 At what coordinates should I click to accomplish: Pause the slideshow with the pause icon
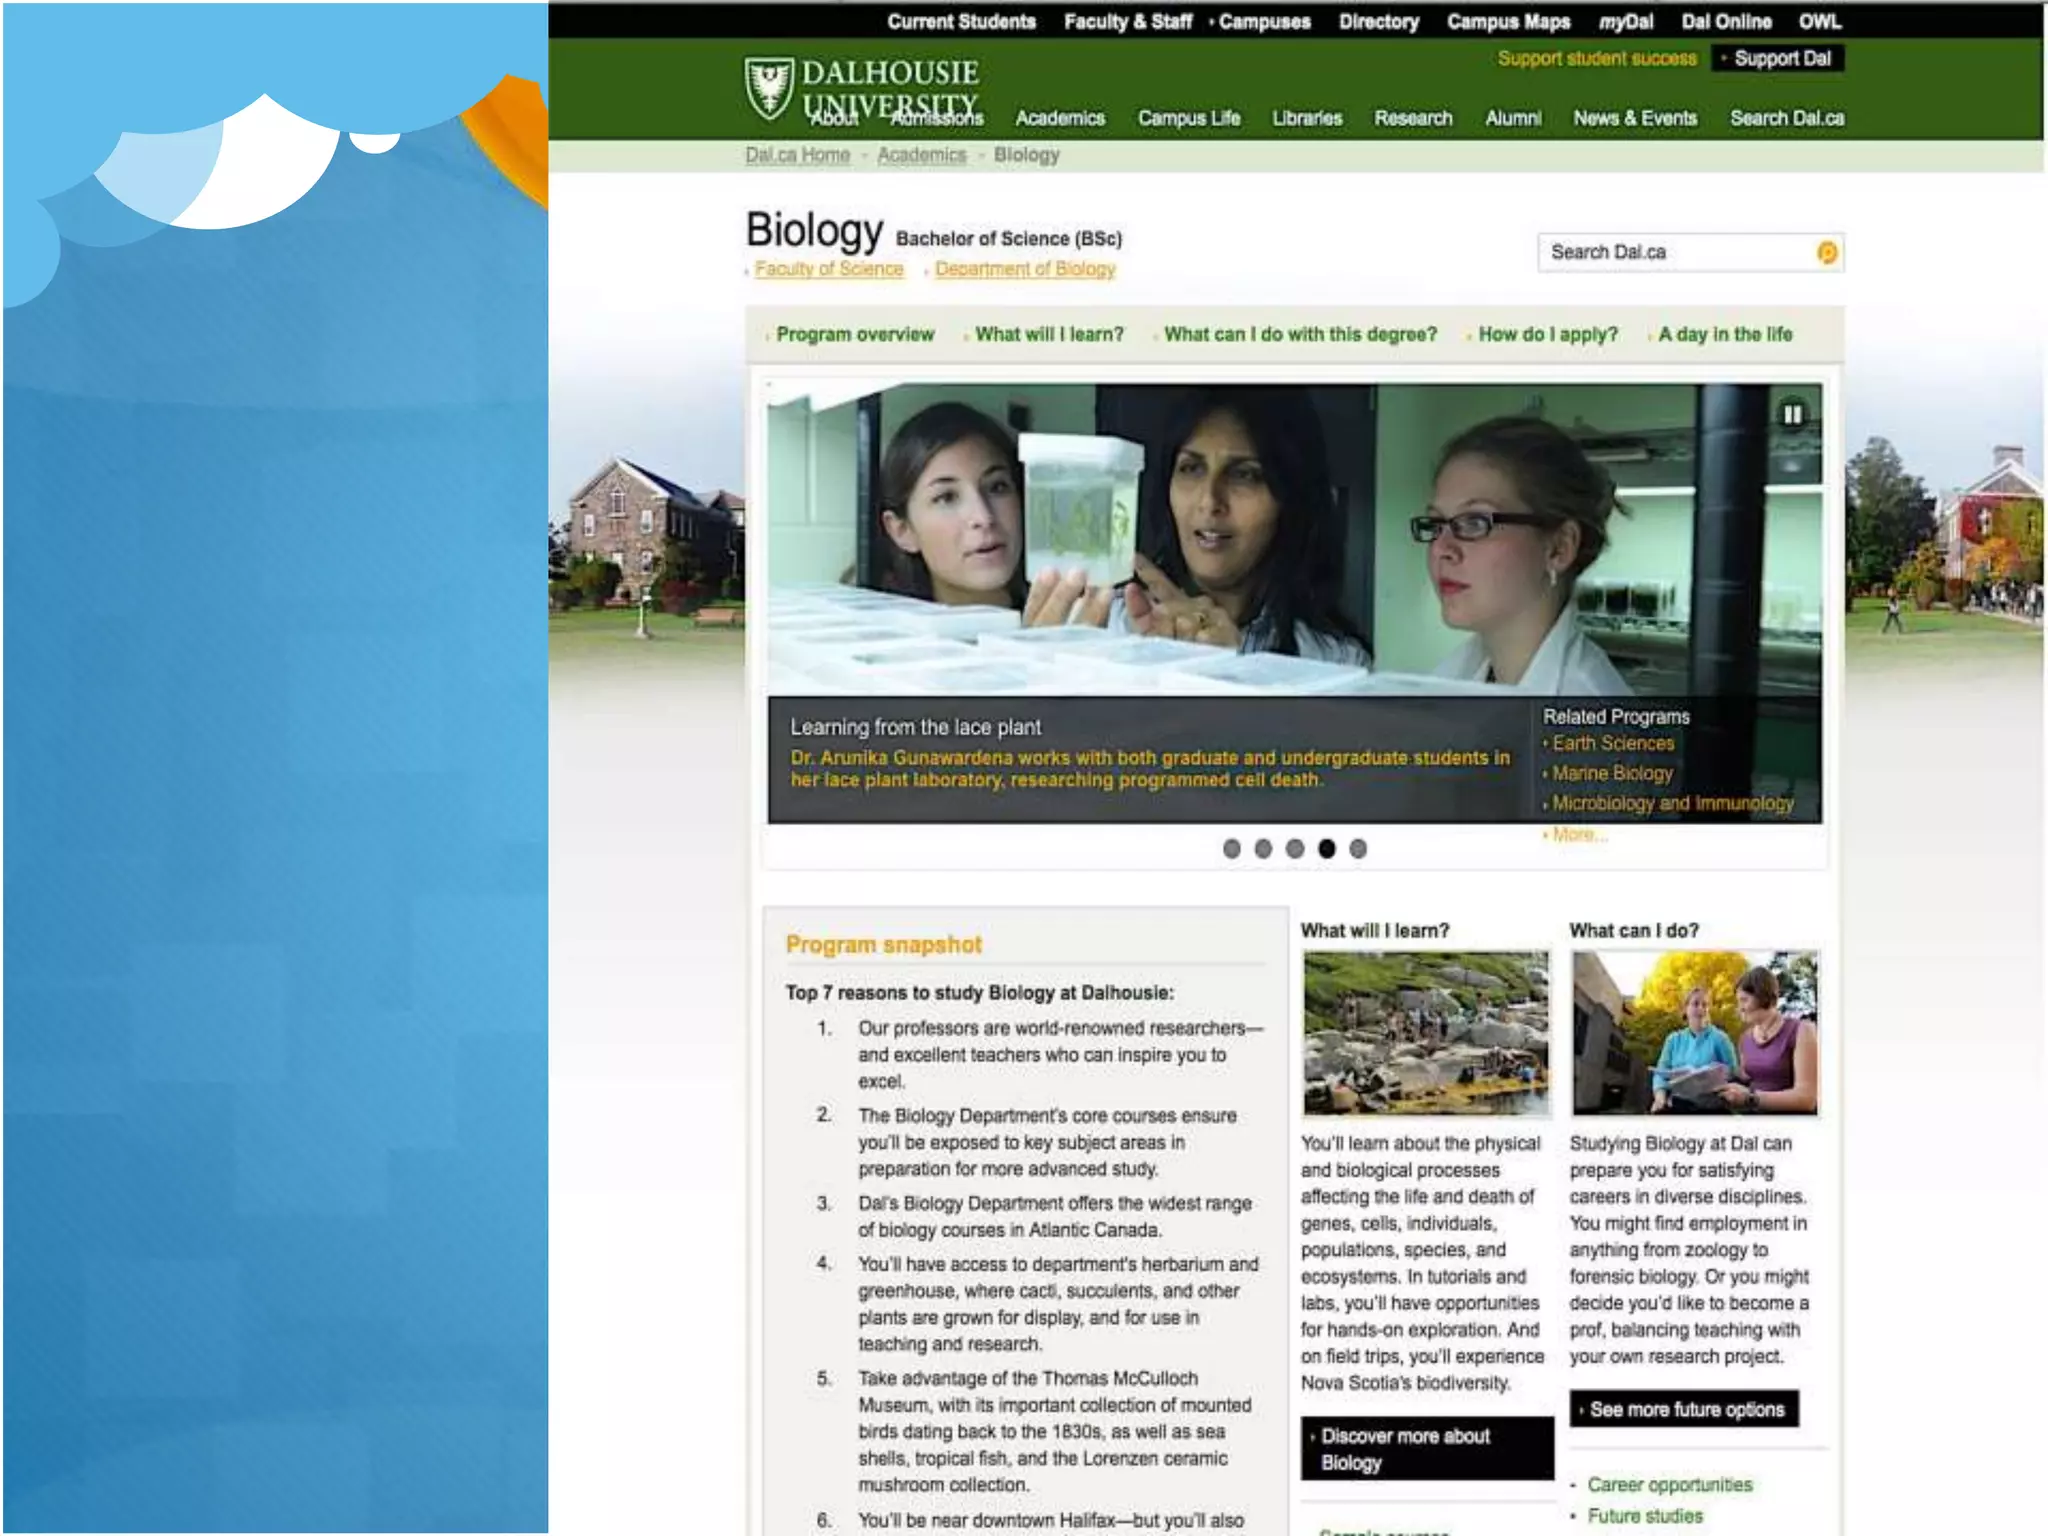tap(1792, 414)
